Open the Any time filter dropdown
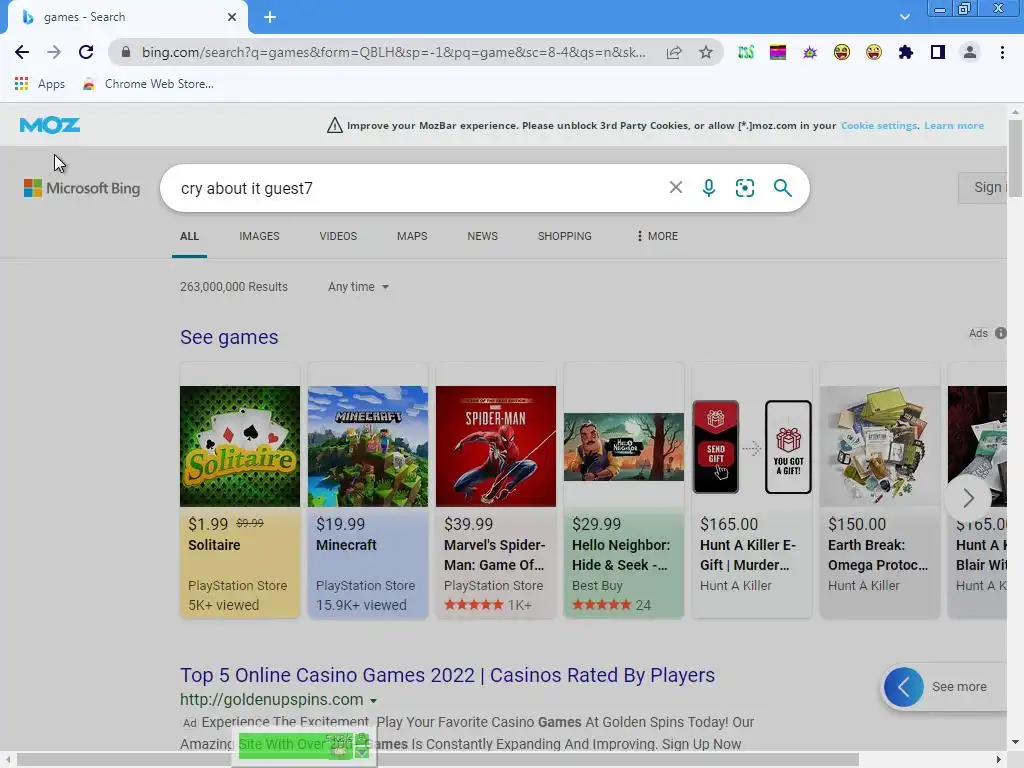Image resolution: width=1024 pixels, height=768 pixels. 358,287
